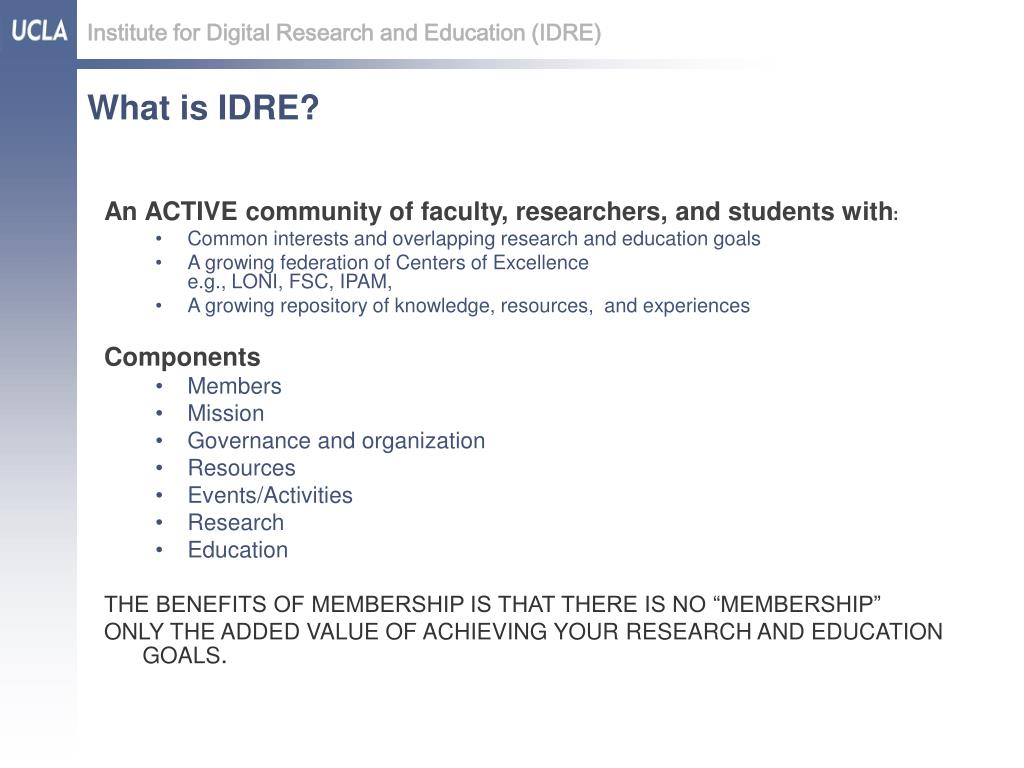This screenshot has height=768, width=1024.
Task: Click 'A growing federation of Centers of Excellence'
Action: [x=388, y=262]
